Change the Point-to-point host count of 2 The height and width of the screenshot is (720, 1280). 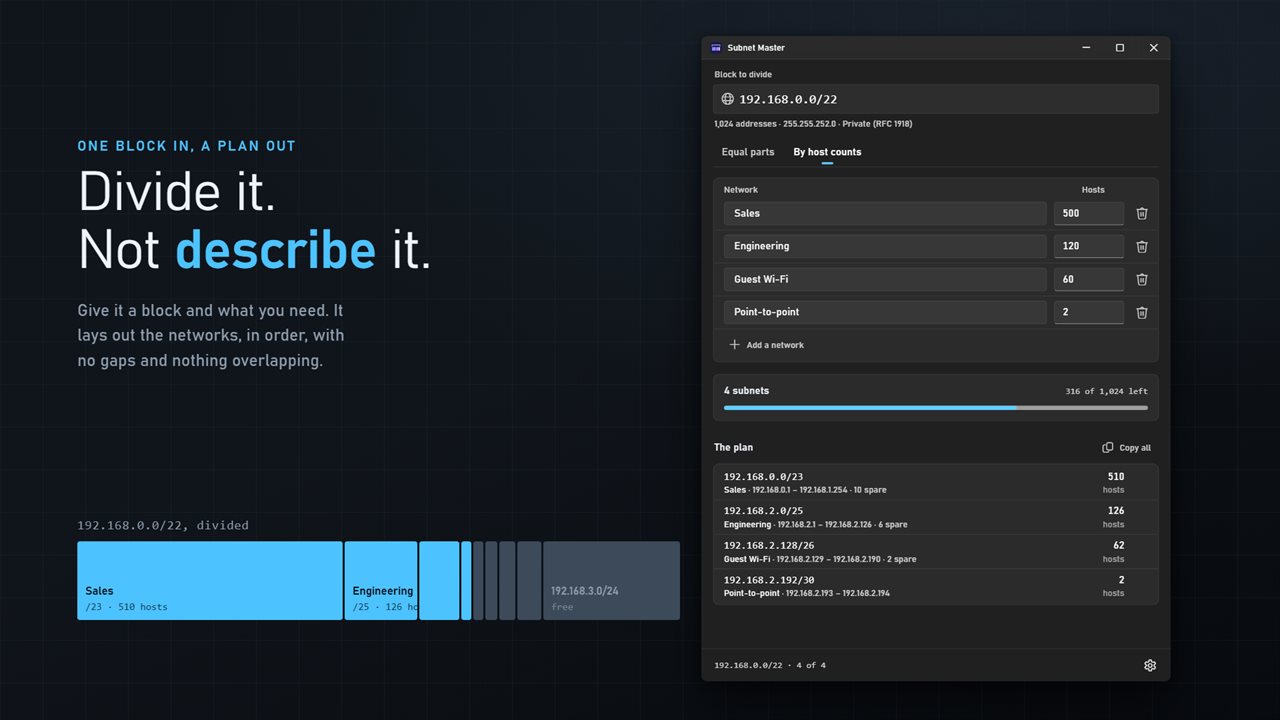click(1089, 312)
